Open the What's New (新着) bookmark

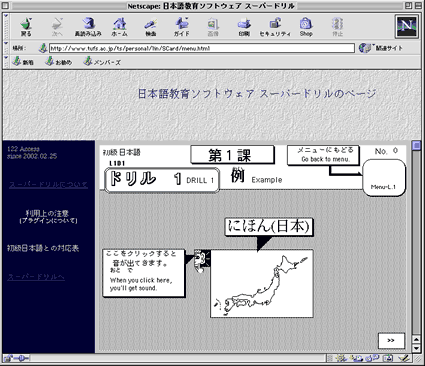(x=23, y=62)
